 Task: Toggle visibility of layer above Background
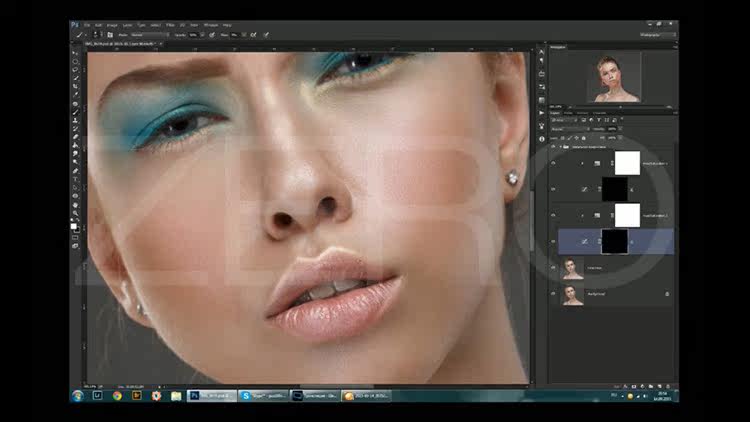553,268
